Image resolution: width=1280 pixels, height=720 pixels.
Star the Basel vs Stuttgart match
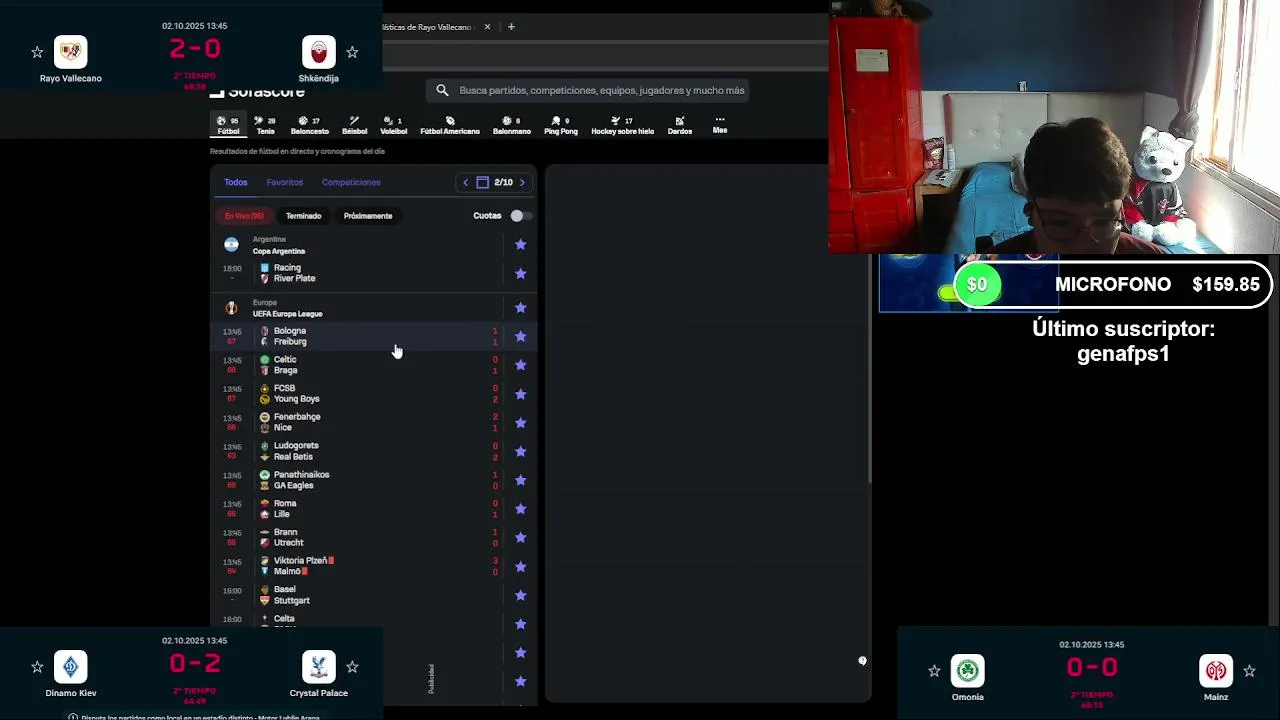[520, 595]
